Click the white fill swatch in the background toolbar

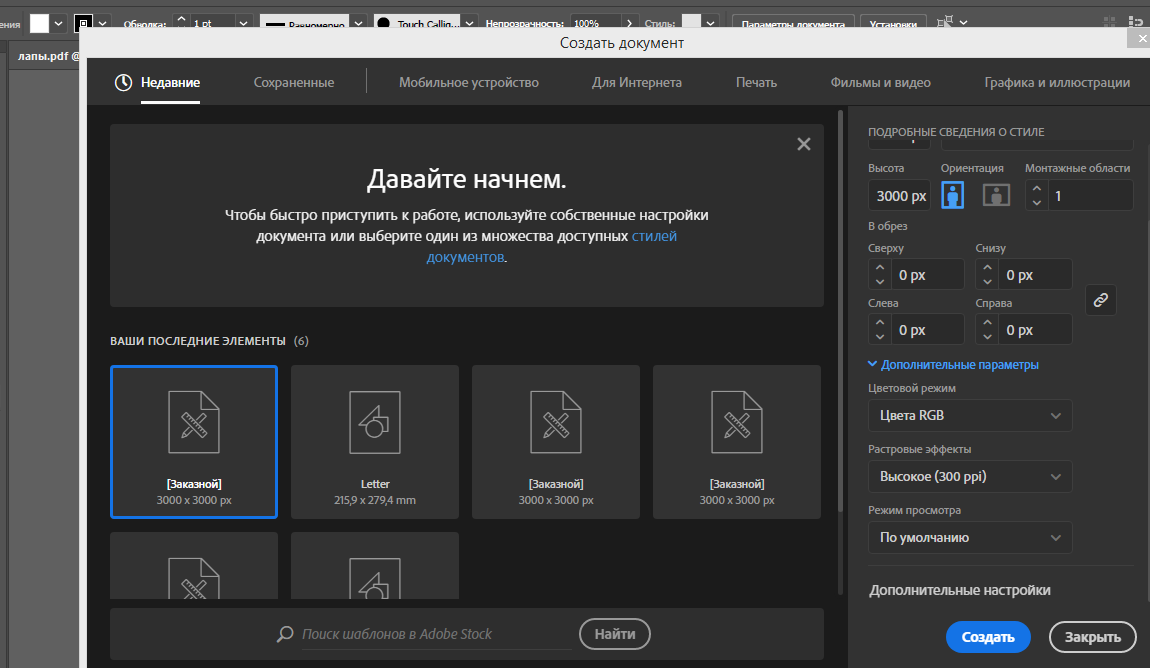point(40,23)
